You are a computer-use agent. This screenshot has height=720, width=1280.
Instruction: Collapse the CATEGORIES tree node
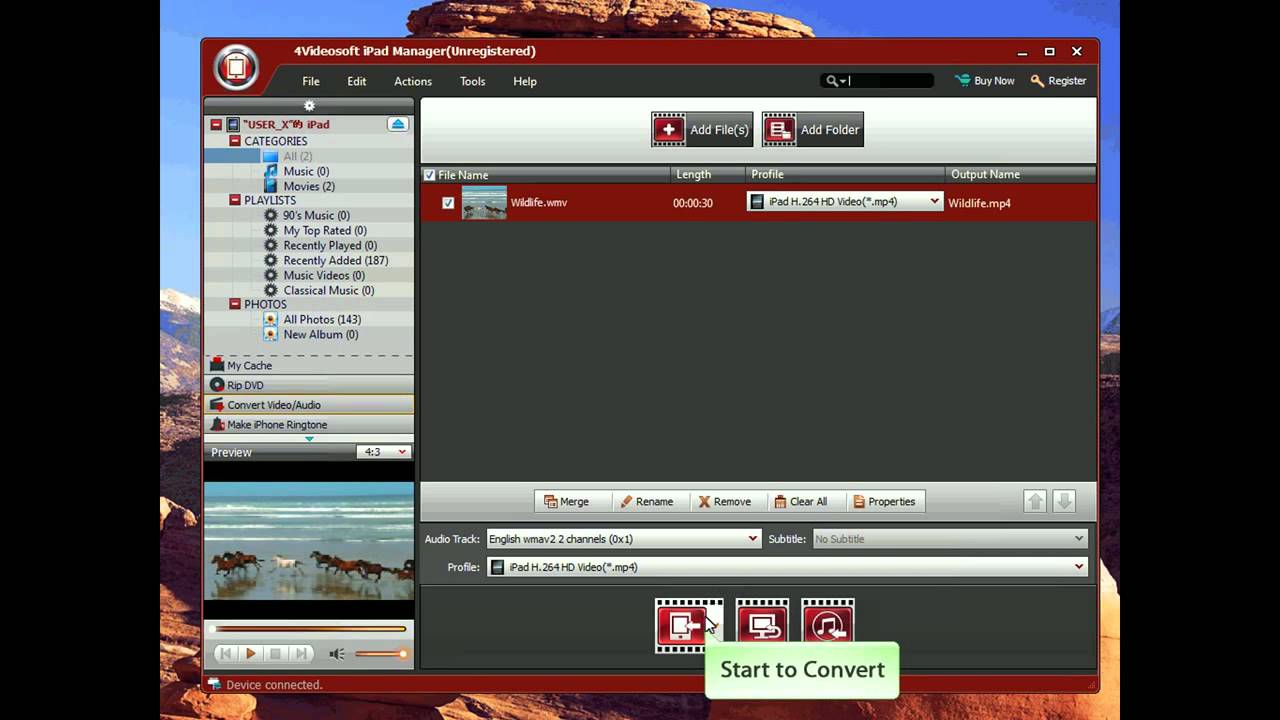235,141
